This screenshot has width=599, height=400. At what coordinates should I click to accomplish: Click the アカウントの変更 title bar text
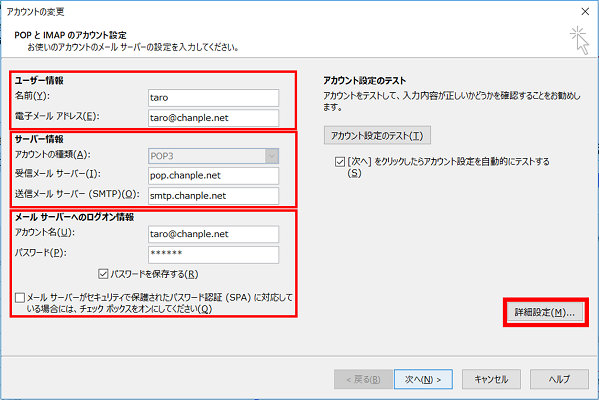[36, 12]
